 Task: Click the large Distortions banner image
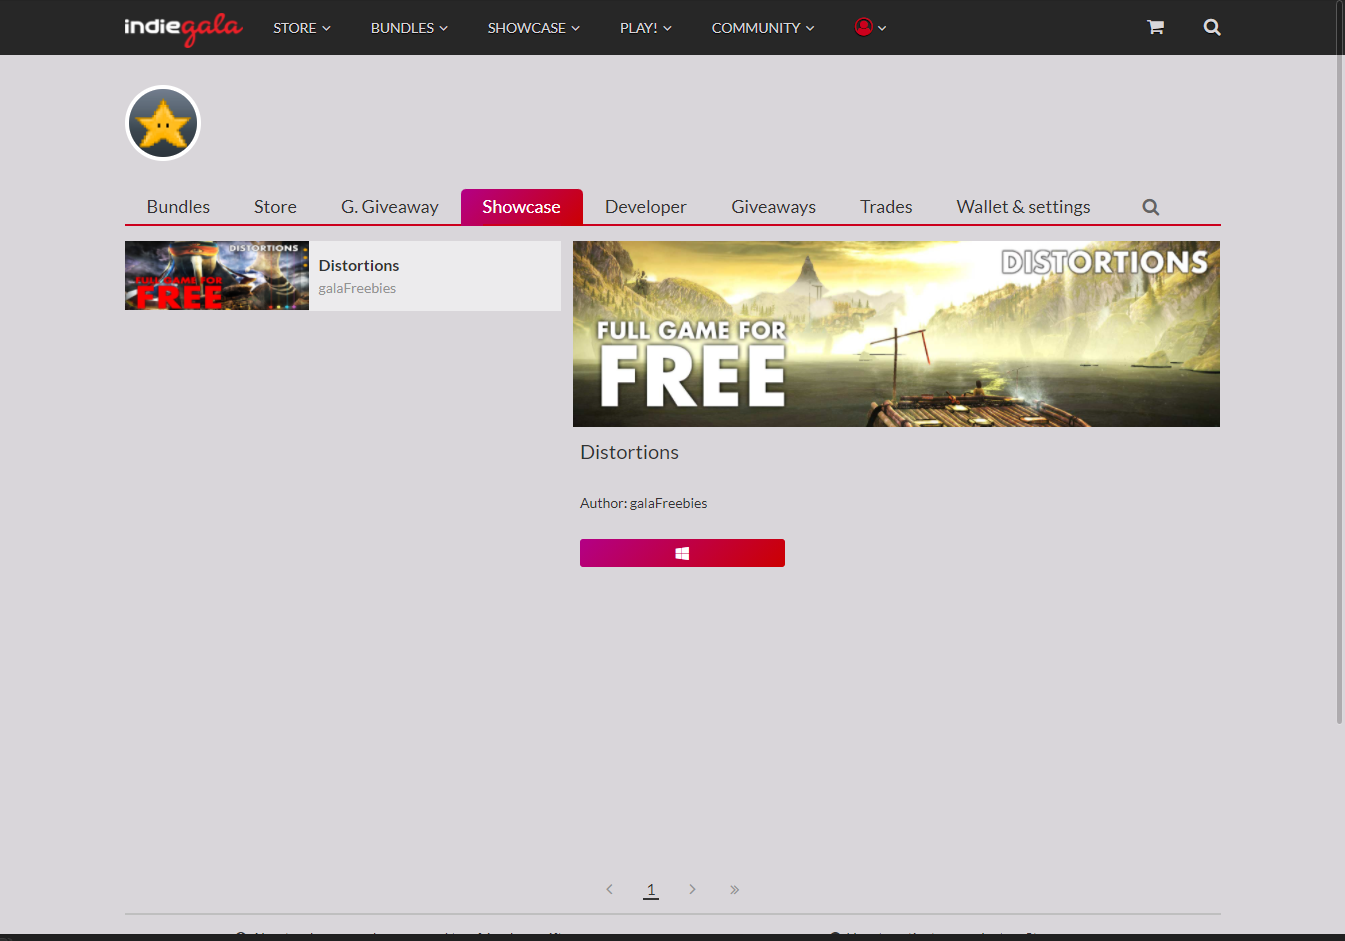click(x=896, y=334)
